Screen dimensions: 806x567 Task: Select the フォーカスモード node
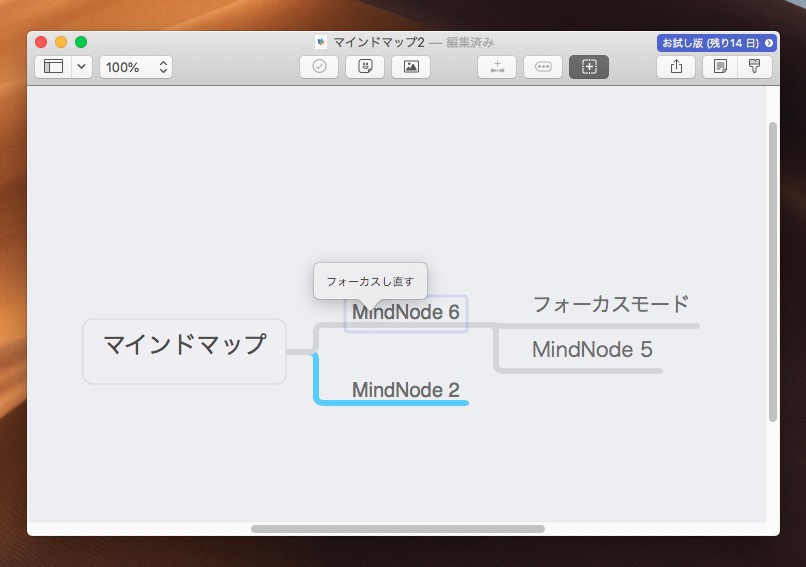point(610,304)
